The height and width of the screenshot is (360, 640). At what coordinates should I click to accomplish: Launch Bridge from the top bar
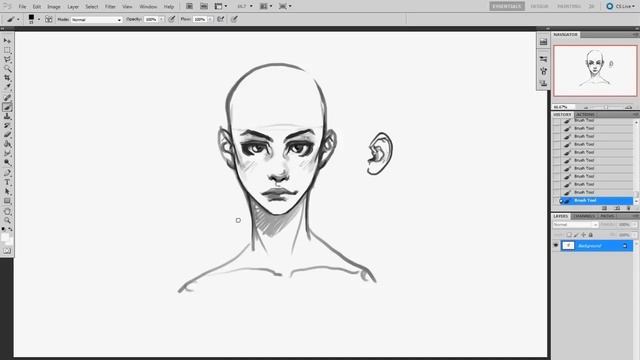pyautogui.click(x=189, y=6)
